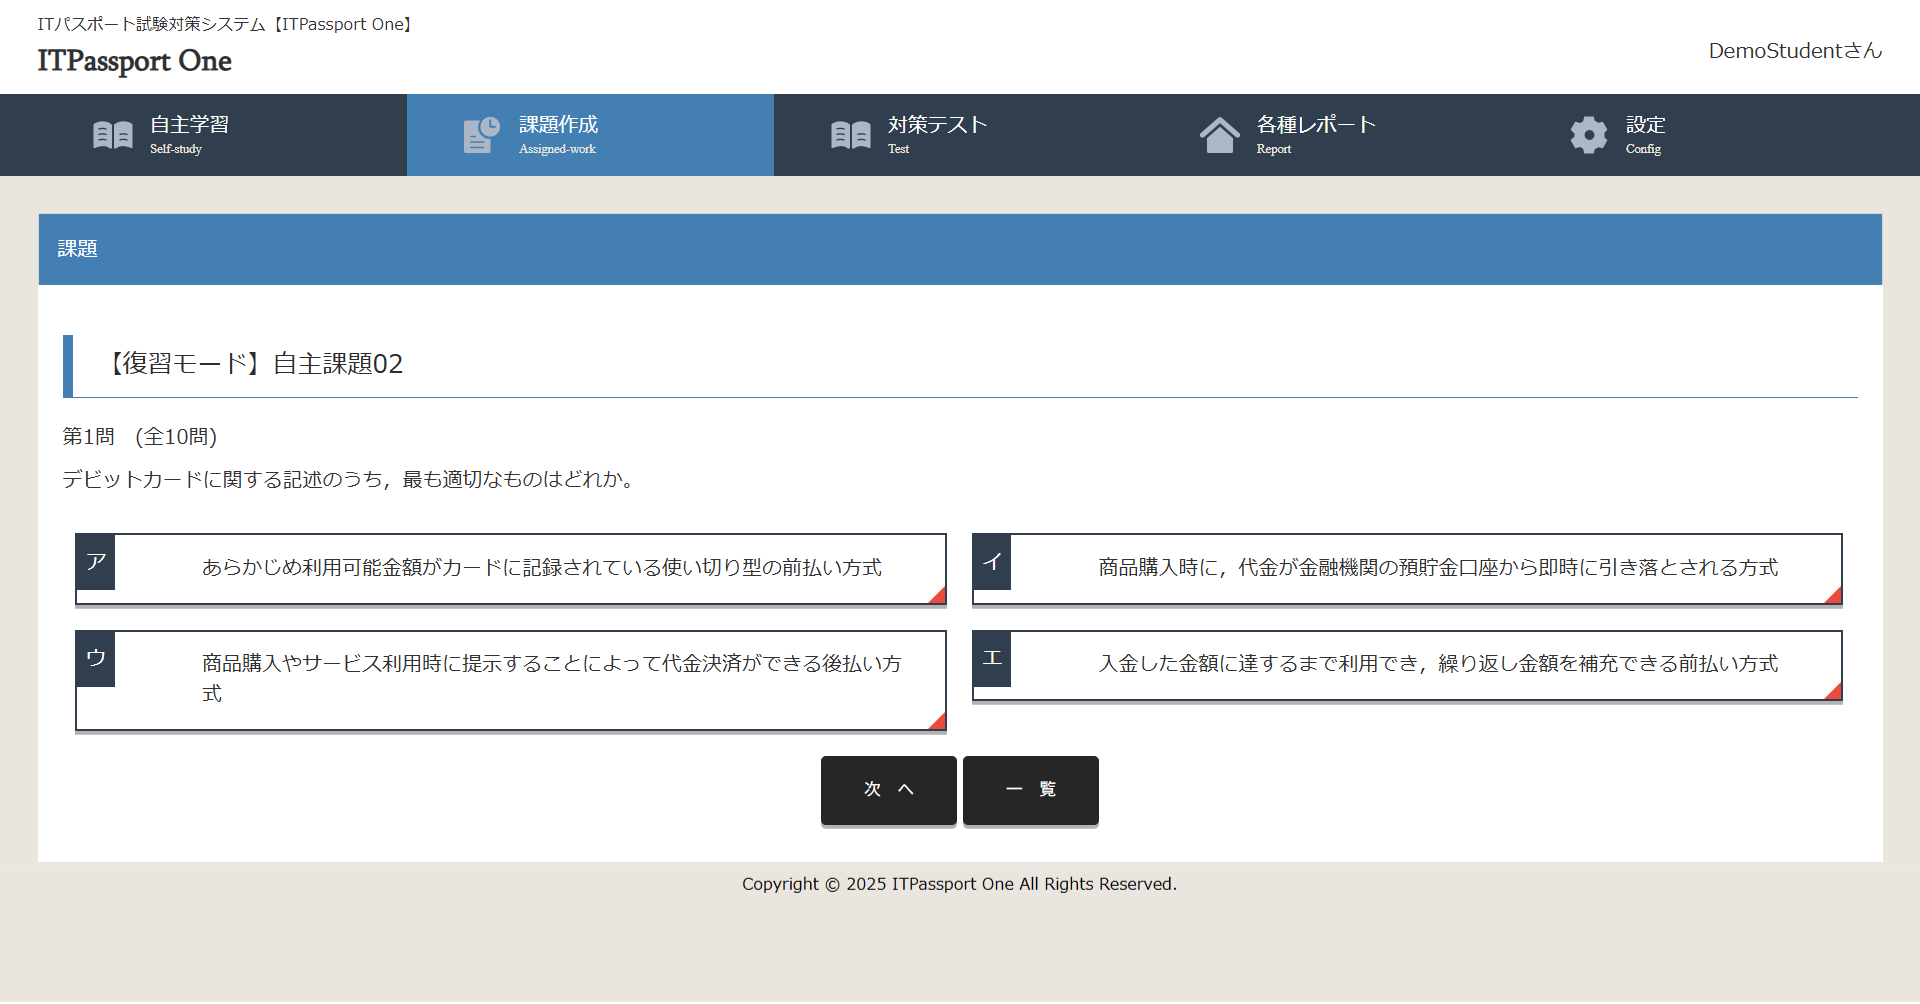Viewport: 1920px width, 1004px height.
Task: Select answer option ア
Action: click(510, 568)
